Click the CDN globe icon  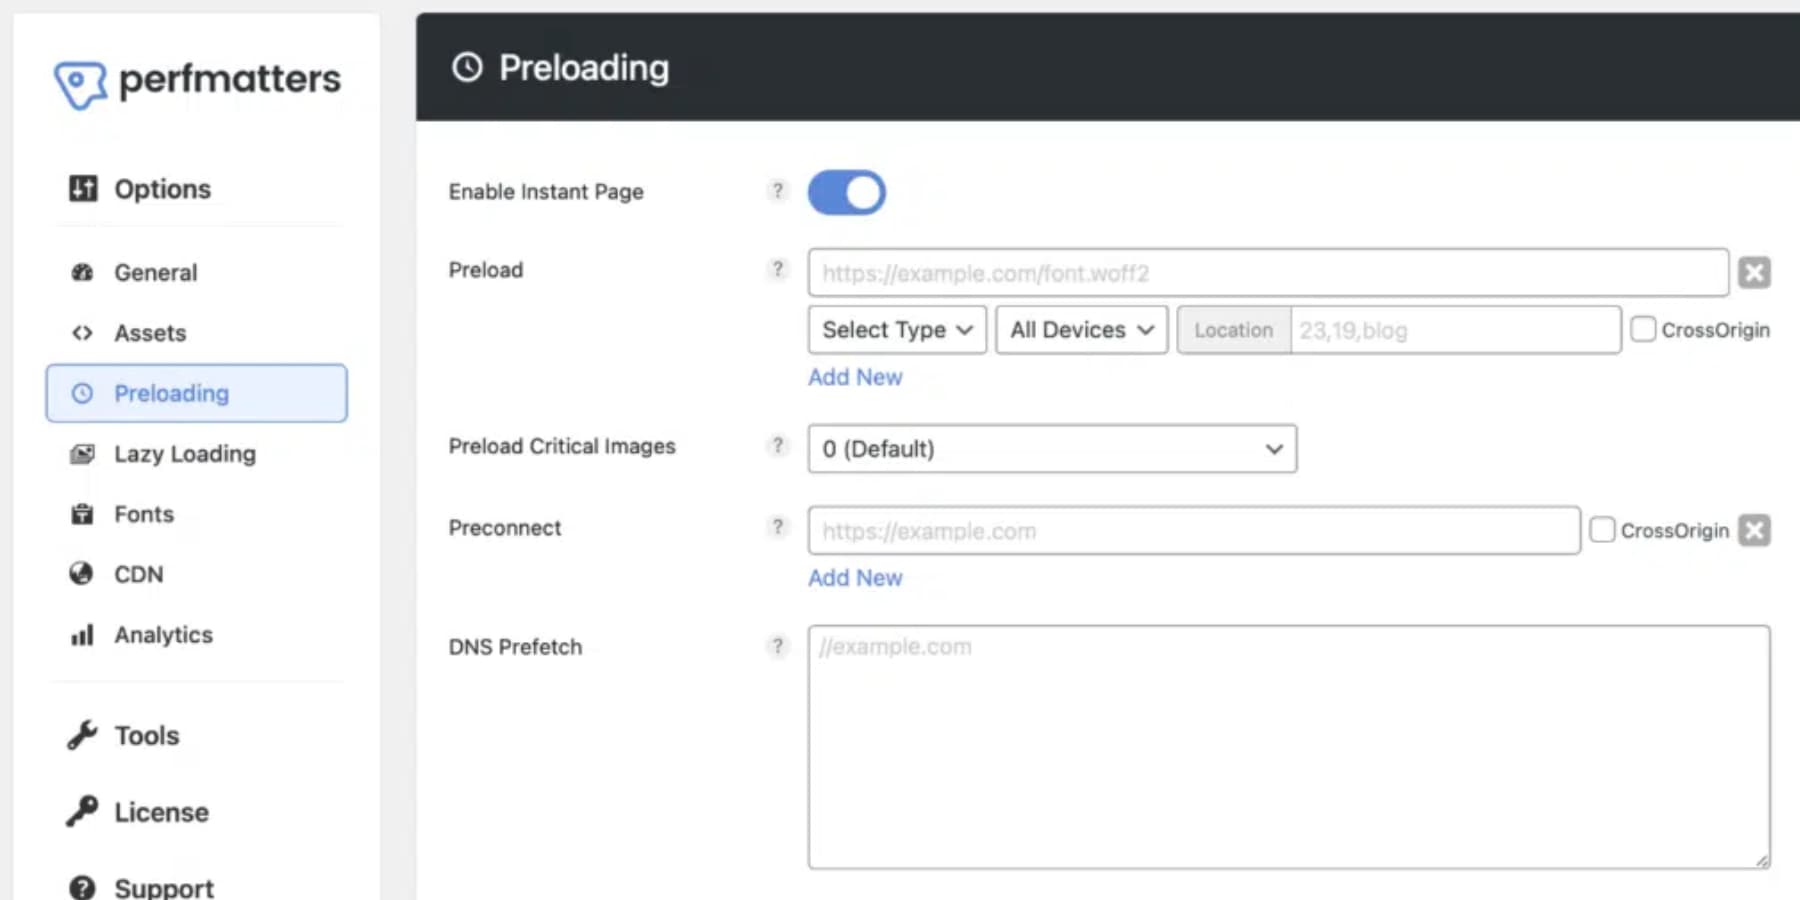tap(83, 574)
